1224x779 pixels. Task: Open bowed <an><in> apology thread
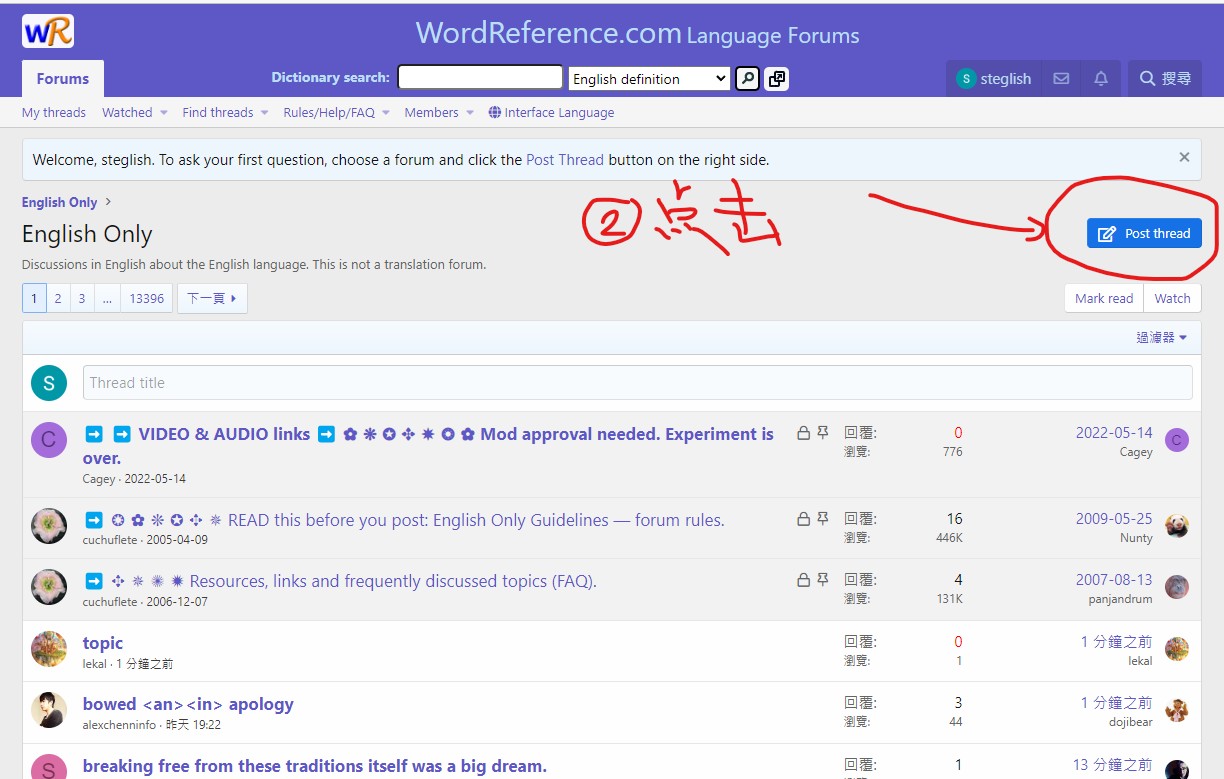pyautogui.click(x=188, y=704)
